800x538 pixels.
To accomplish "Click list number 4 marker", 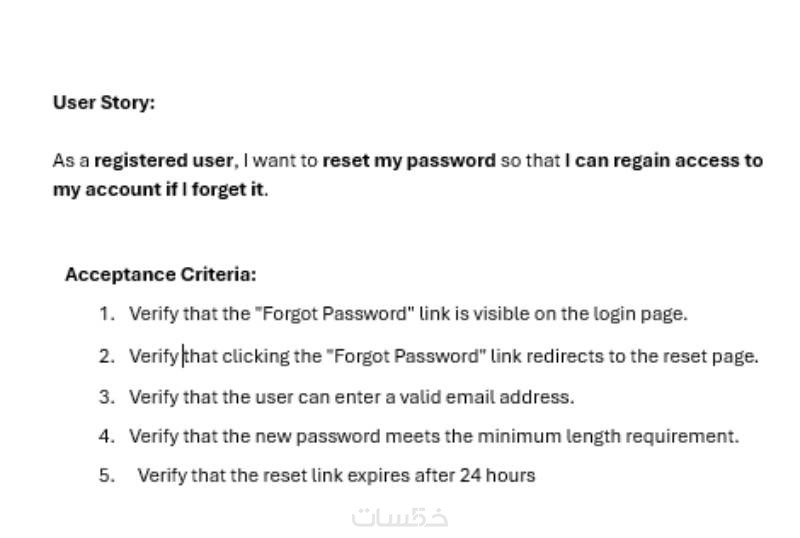I will [106, 436].
